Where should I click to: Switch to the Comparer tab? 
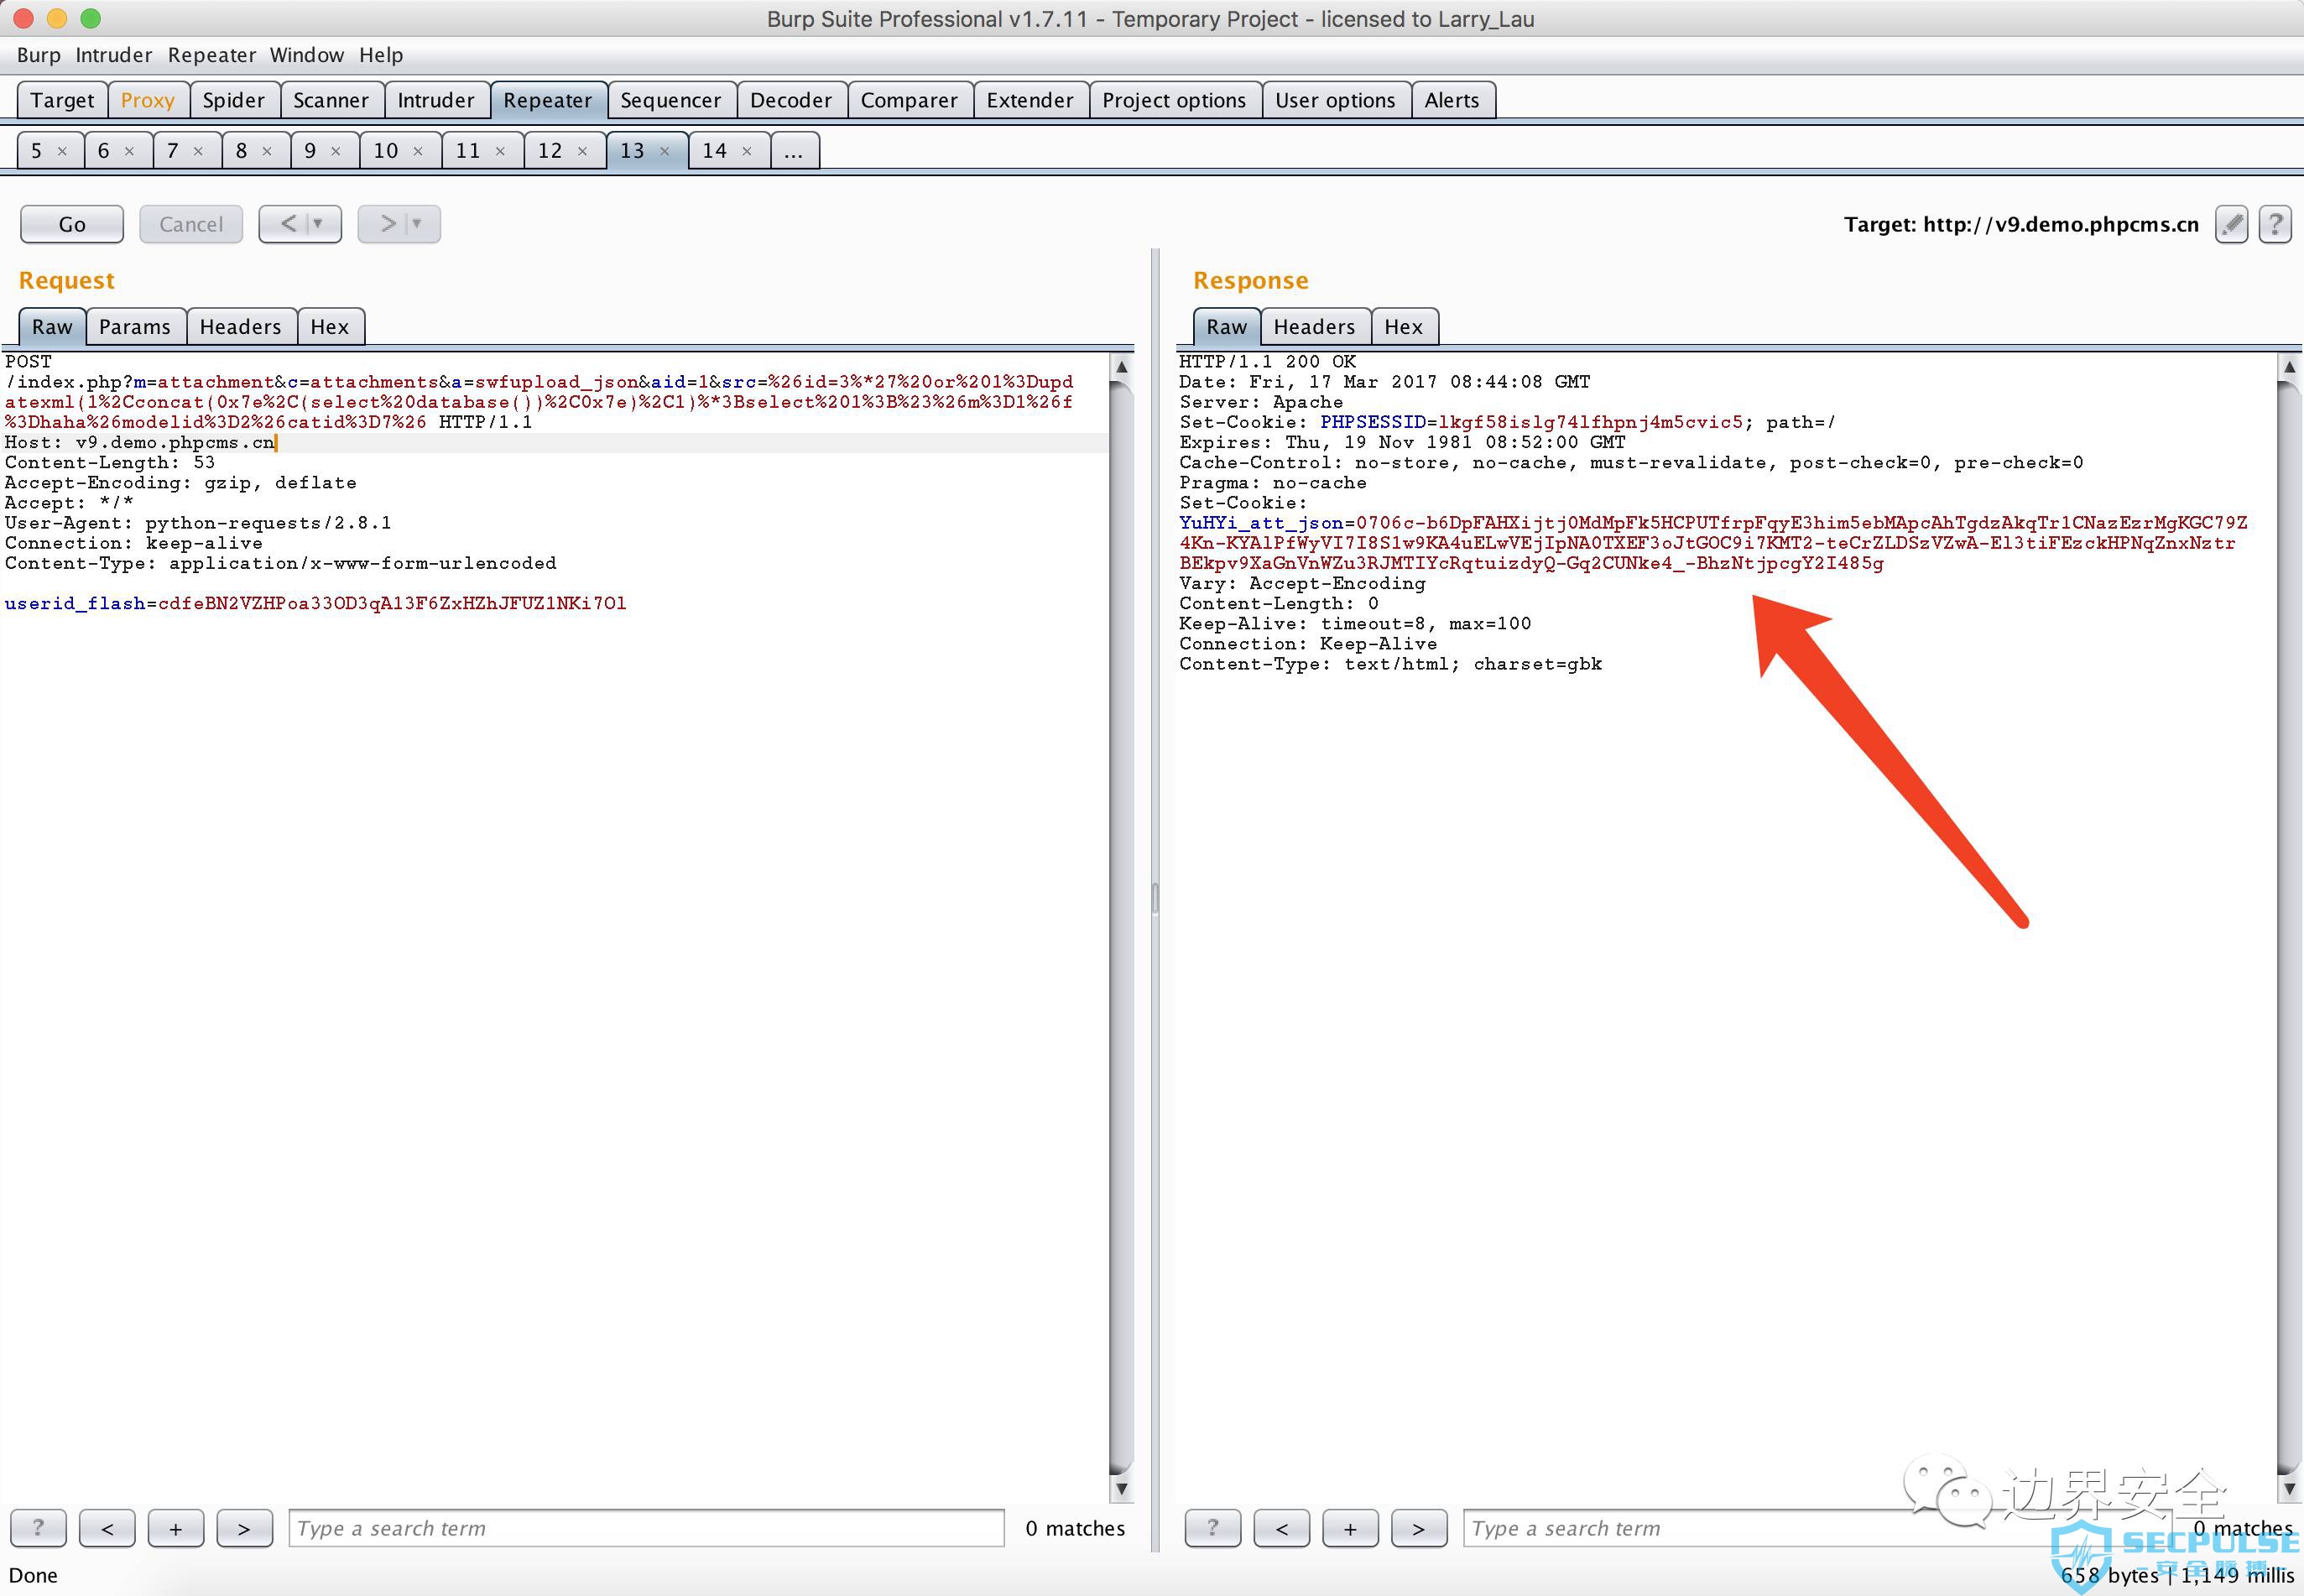pos(909,100)
